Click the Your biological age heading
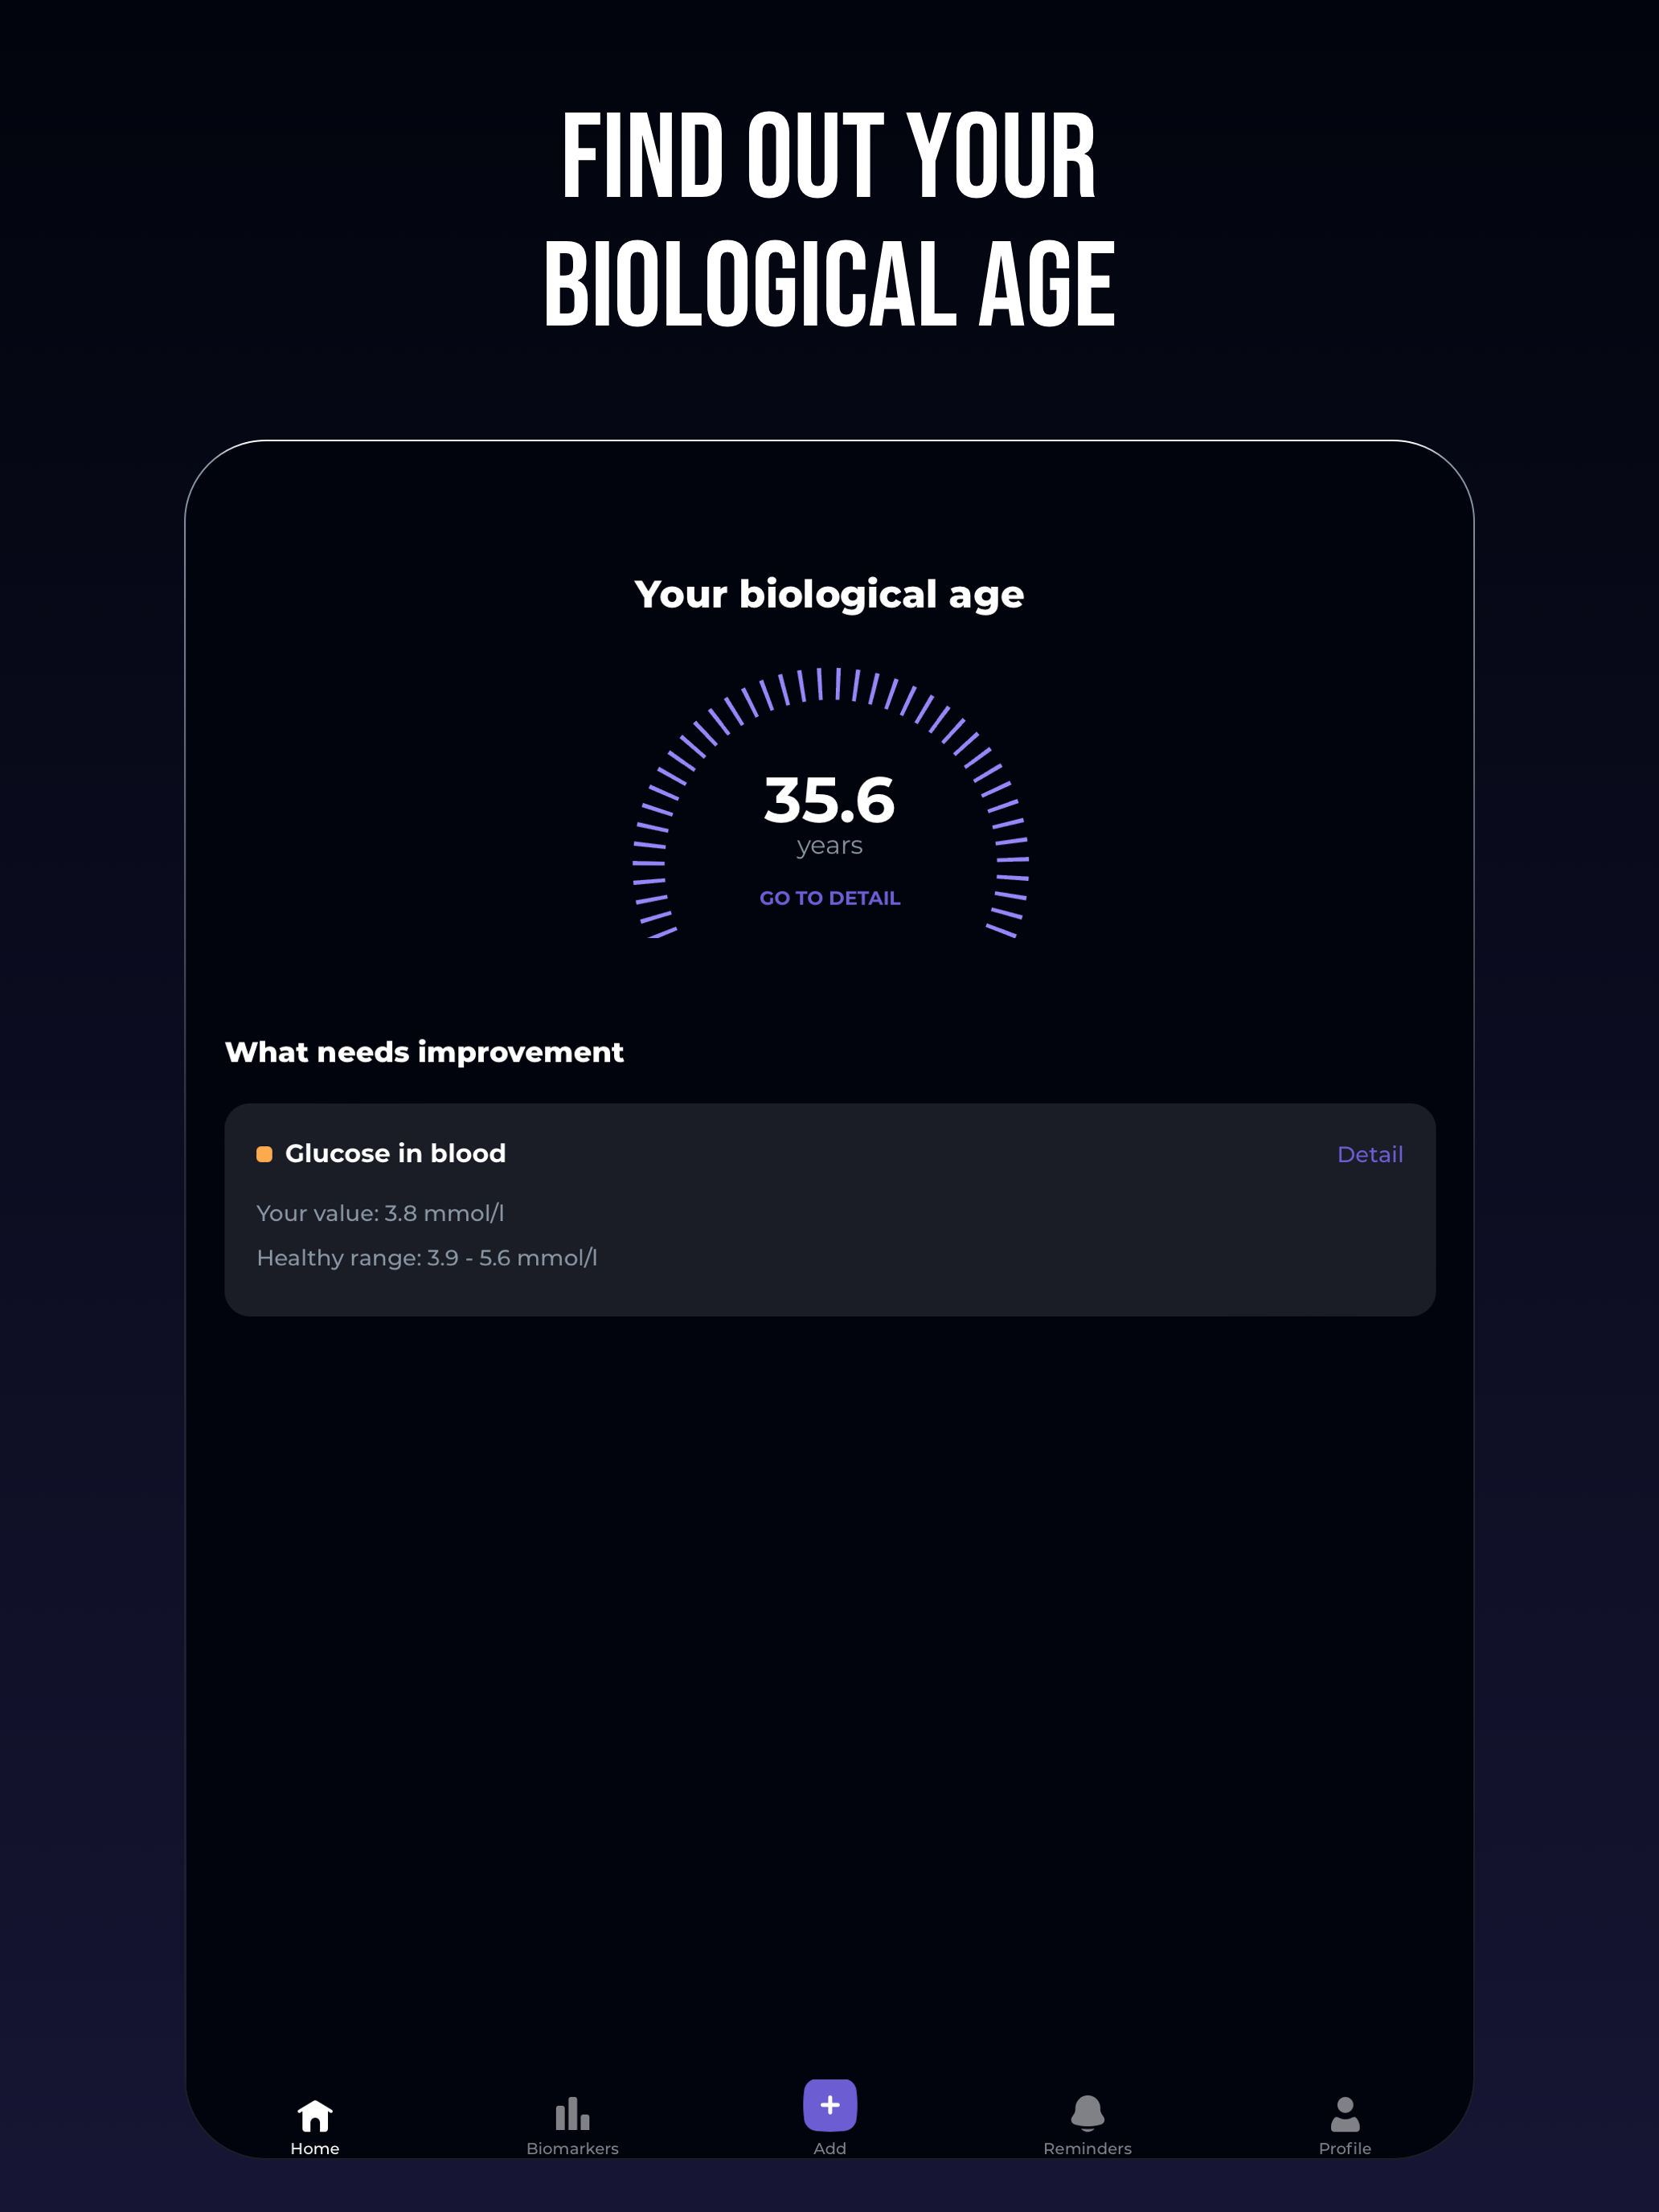Screen dimensions: 1659x2212 point(829,594)
